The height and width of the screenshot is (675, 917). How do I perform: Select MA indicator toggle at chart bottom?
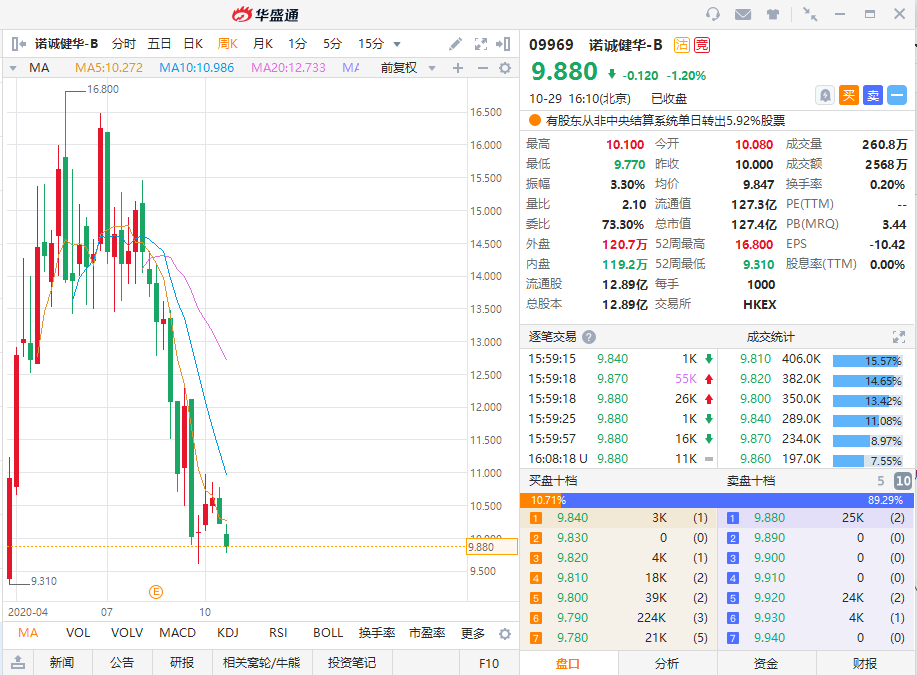[27, 633]
